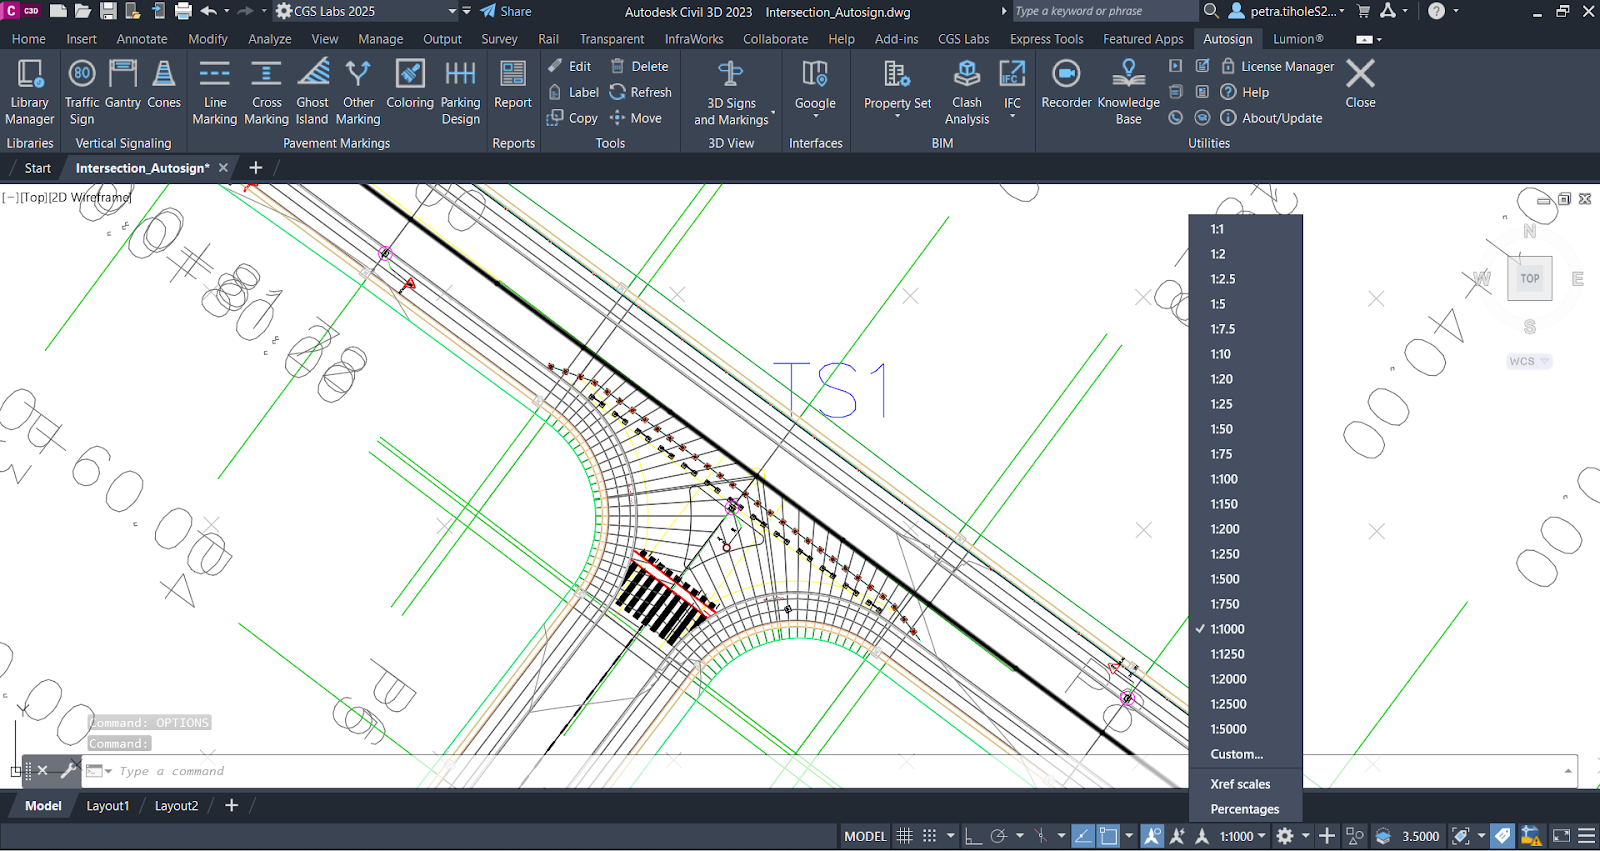Toggle grid display in status bar
The height and width of the screenshot is (851, 1600).
pyautogui.click(x=904, y=836)
